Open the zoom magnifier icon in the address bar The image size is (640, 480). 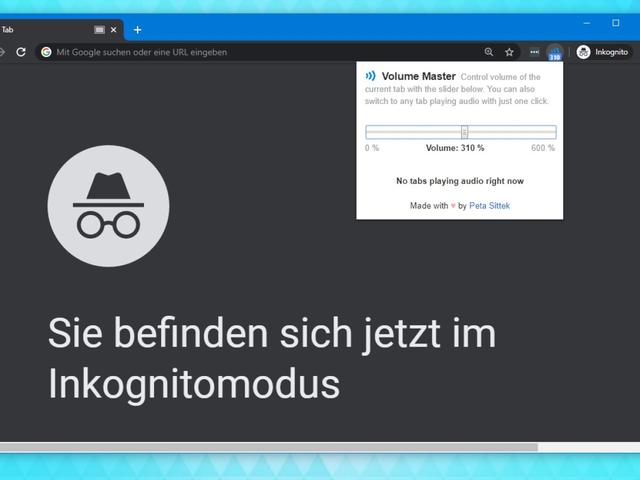(x=489, y=52)
